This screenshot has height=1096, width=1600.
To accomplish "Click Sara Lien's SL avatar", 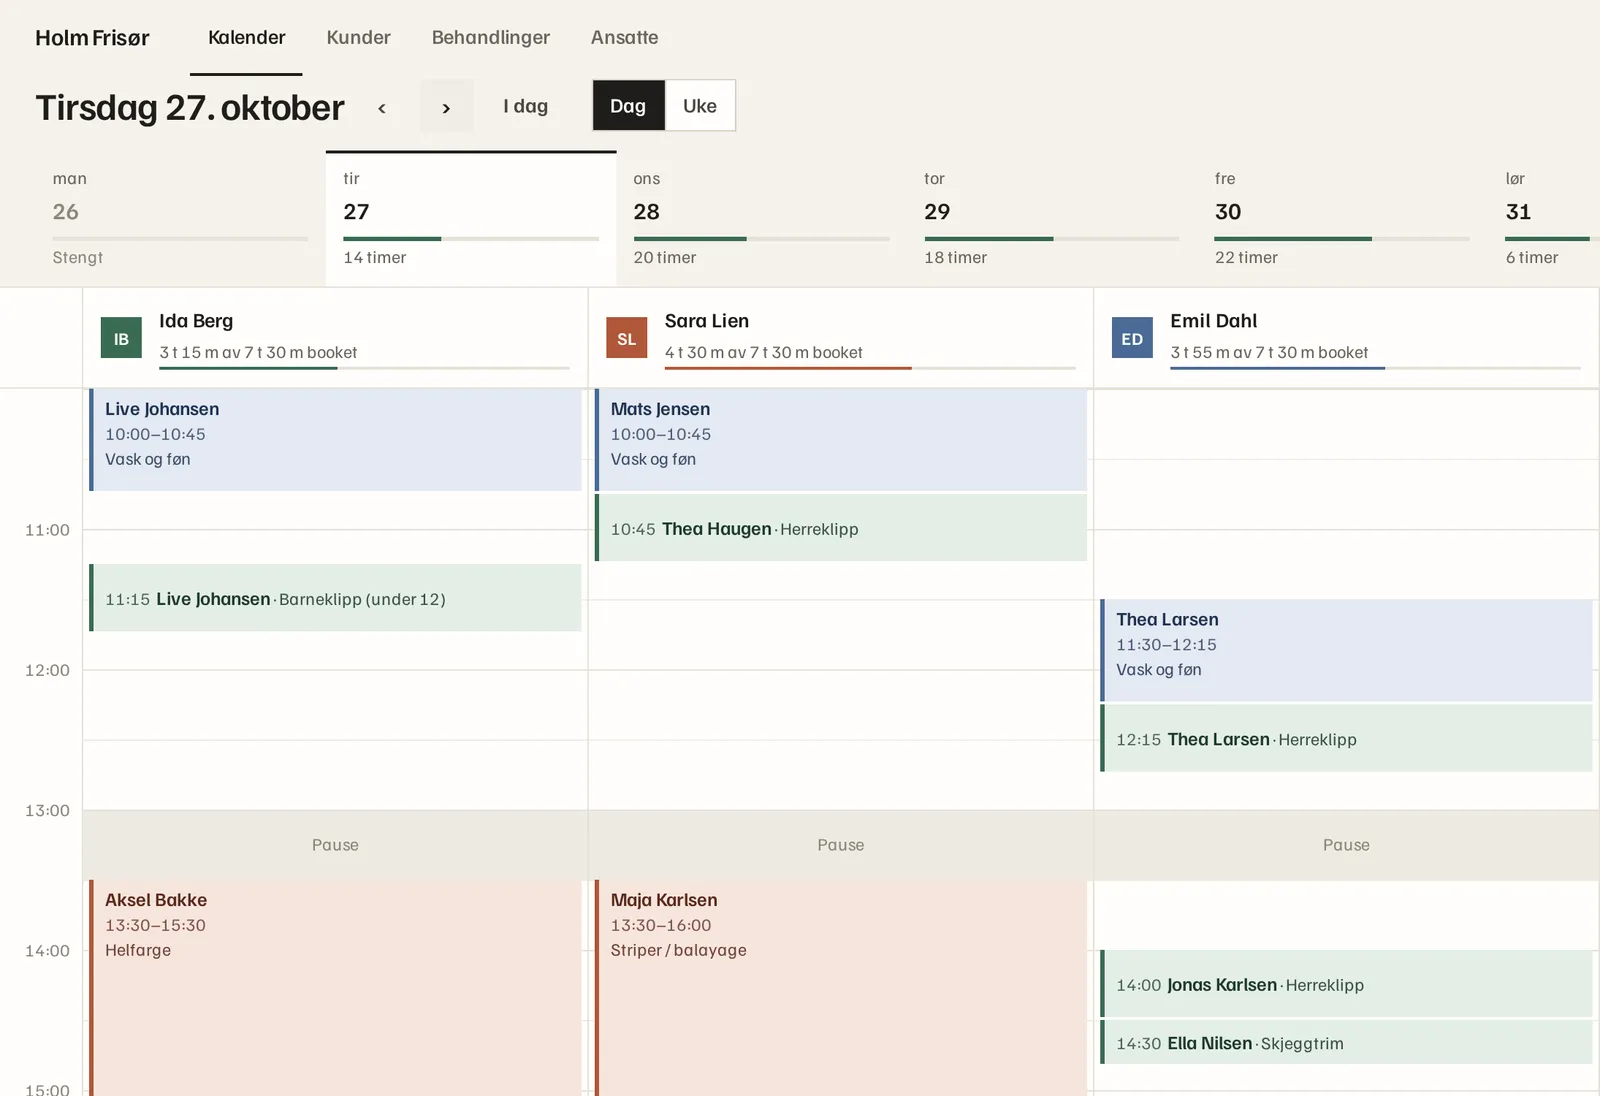I will [x=627, y=338].
